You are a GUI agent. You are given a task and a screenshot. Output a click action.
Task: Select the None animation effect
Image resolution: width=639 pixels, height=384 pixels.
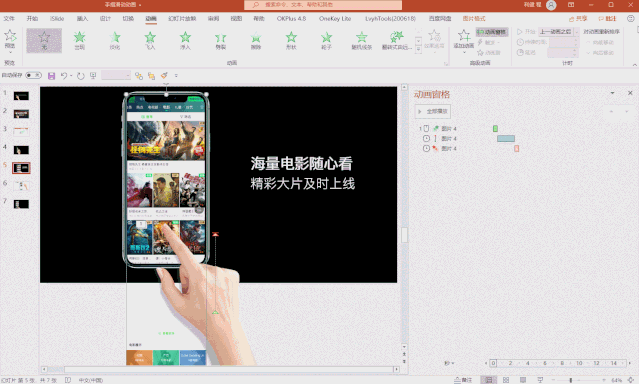coord(44,40)
